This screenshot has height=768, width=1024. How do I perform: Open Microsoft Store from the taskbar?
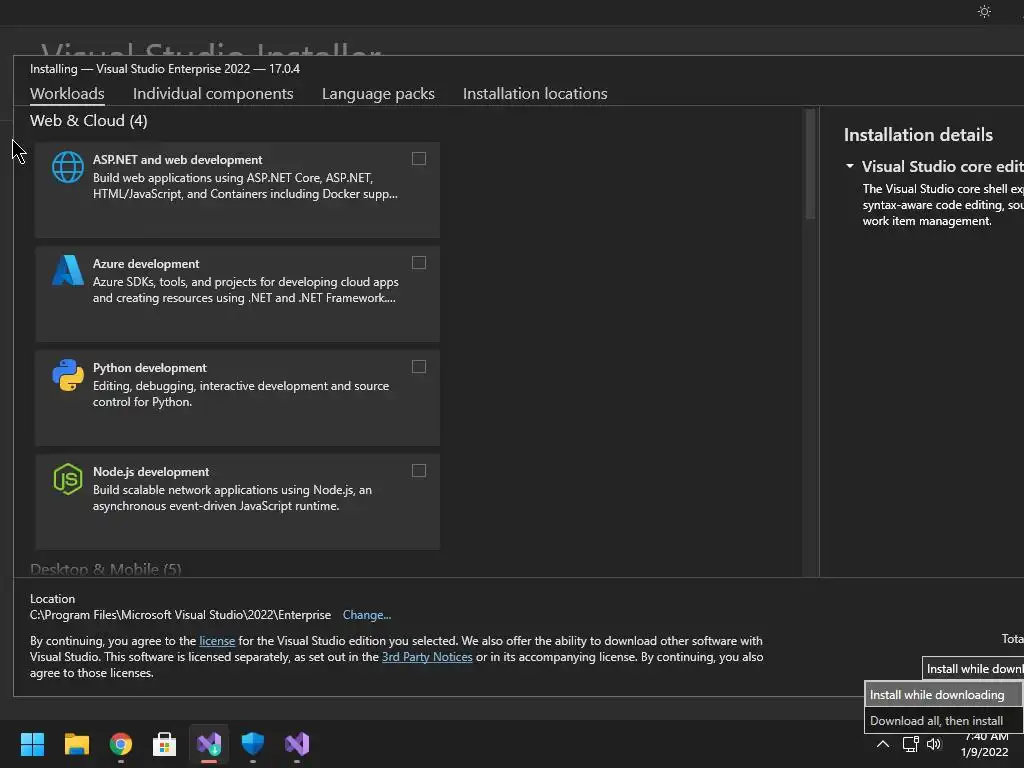165,744
